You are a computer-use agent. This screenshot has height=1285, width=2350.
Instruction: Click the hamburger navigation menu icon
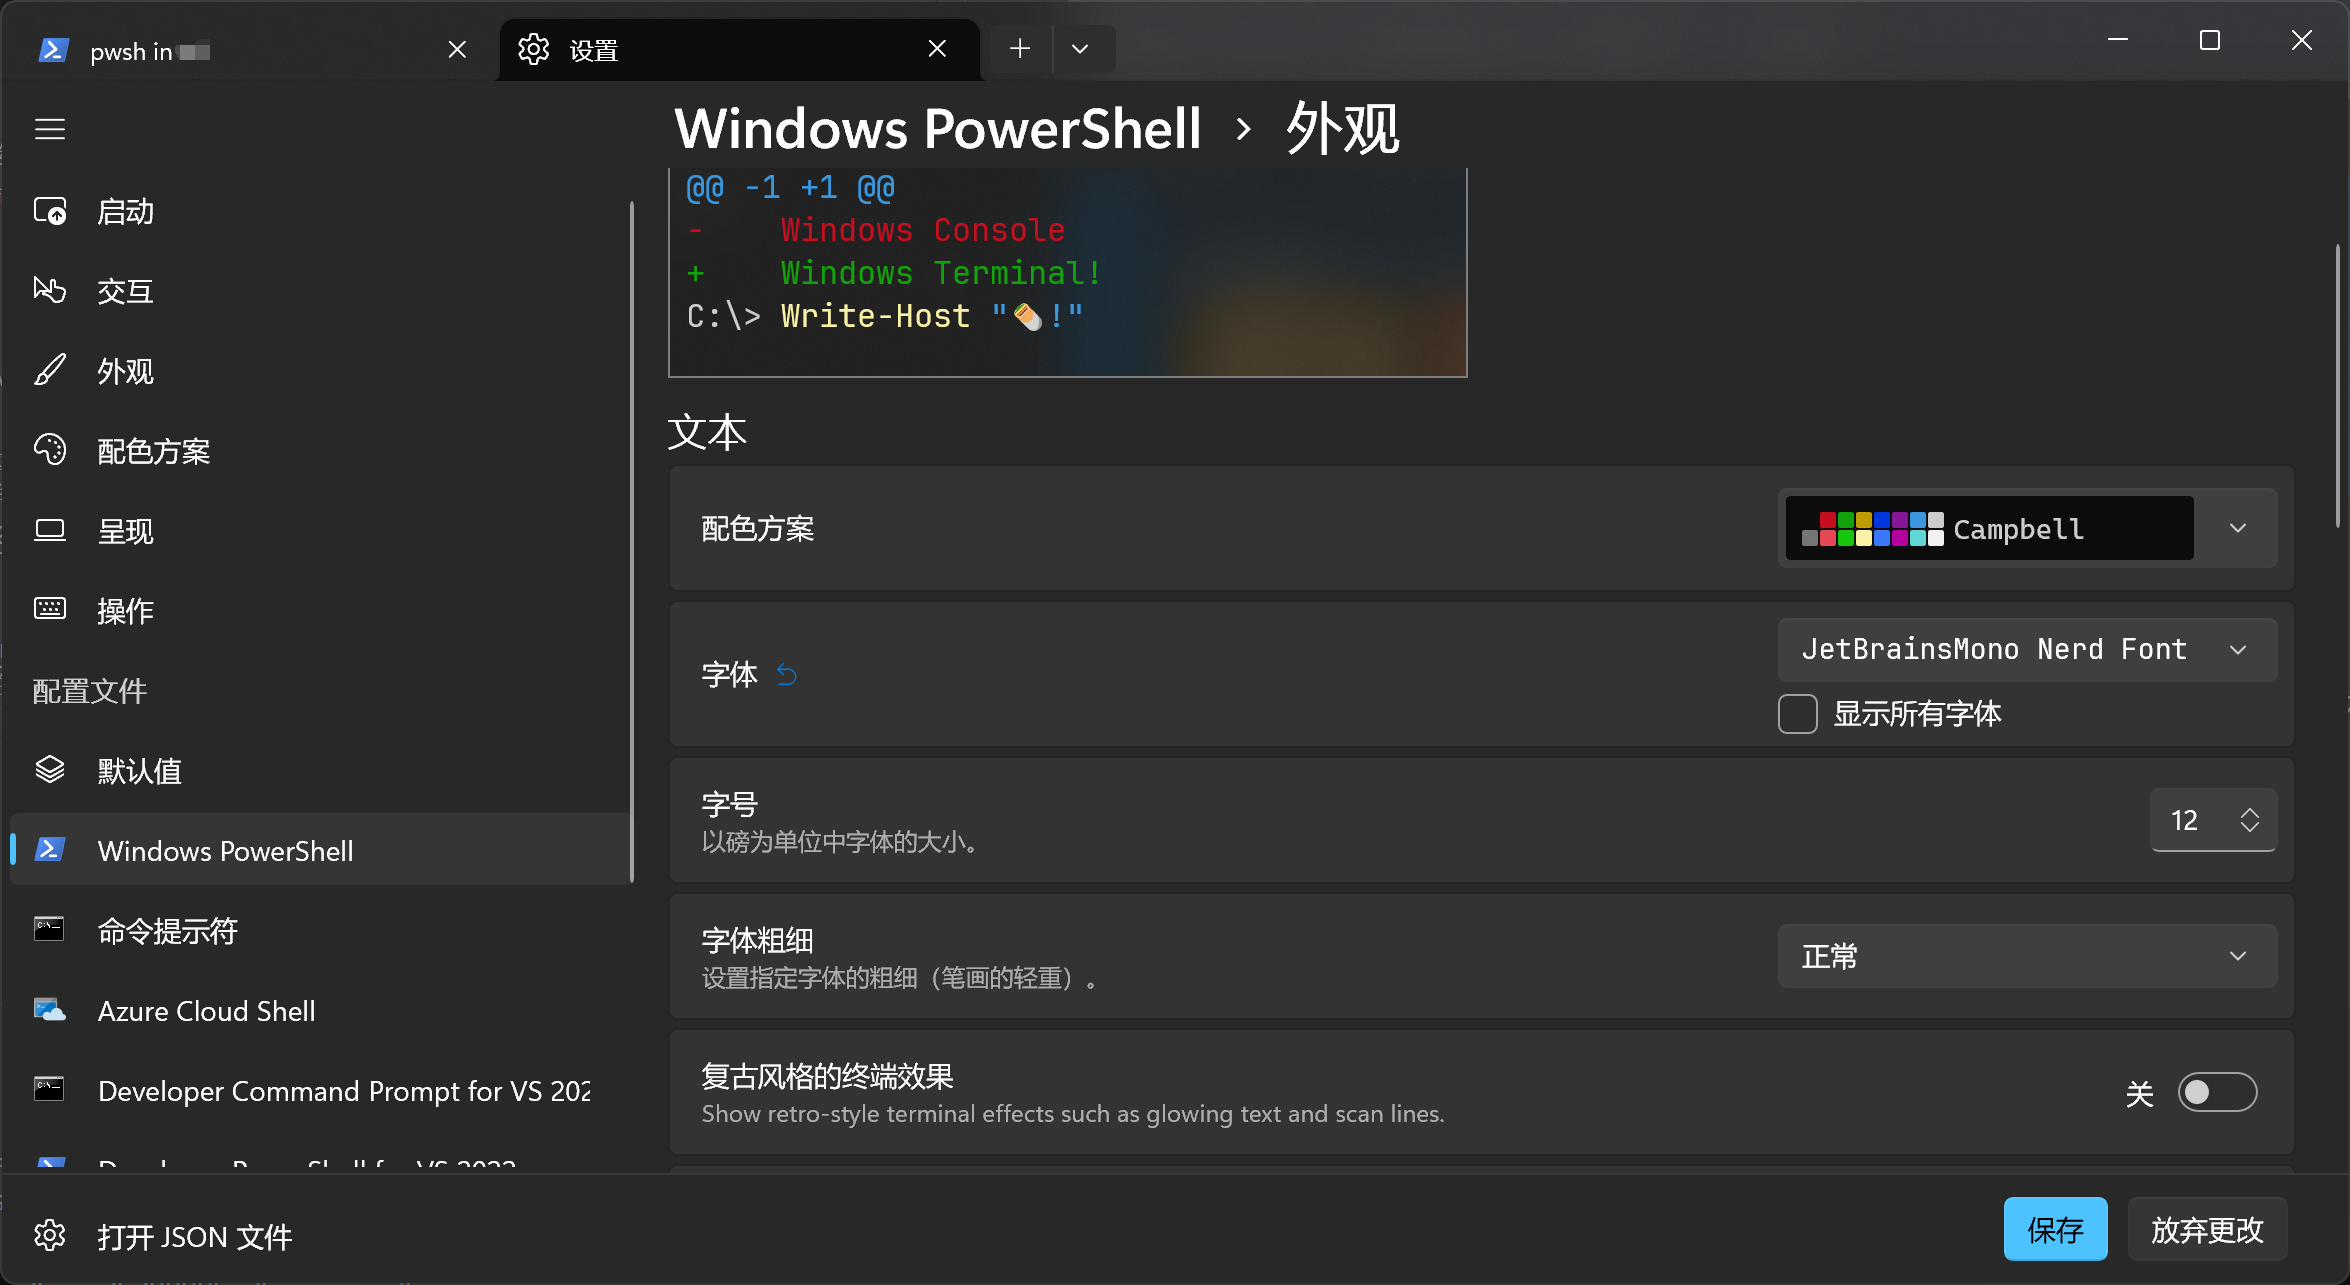(50, 130)
